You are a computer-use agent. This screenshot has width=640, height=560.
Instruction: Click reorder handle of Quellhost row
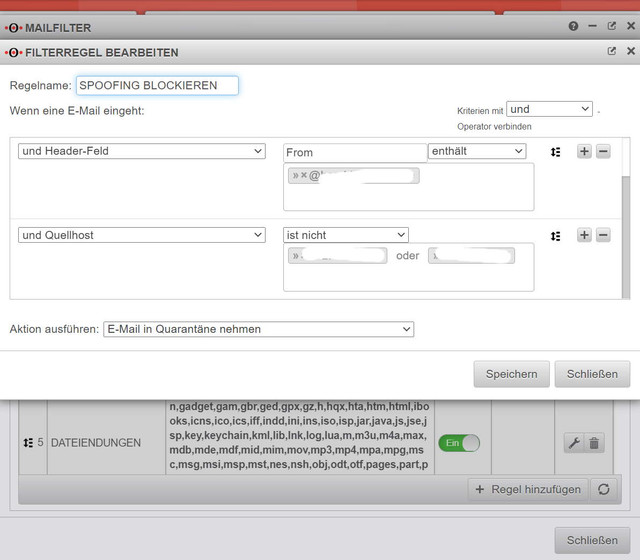[555, 236]
